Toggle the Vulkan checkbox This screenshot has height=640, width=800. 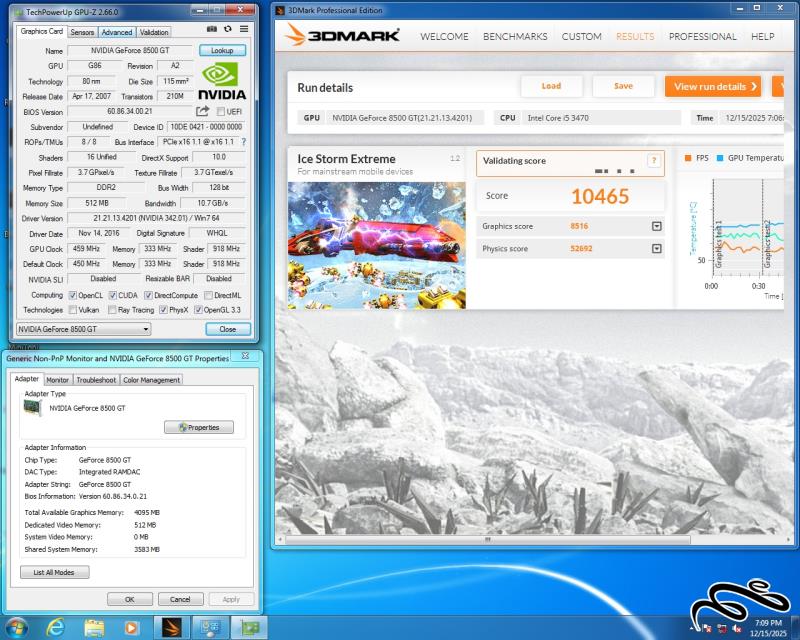pyautogui.click(x=72, y=310)
